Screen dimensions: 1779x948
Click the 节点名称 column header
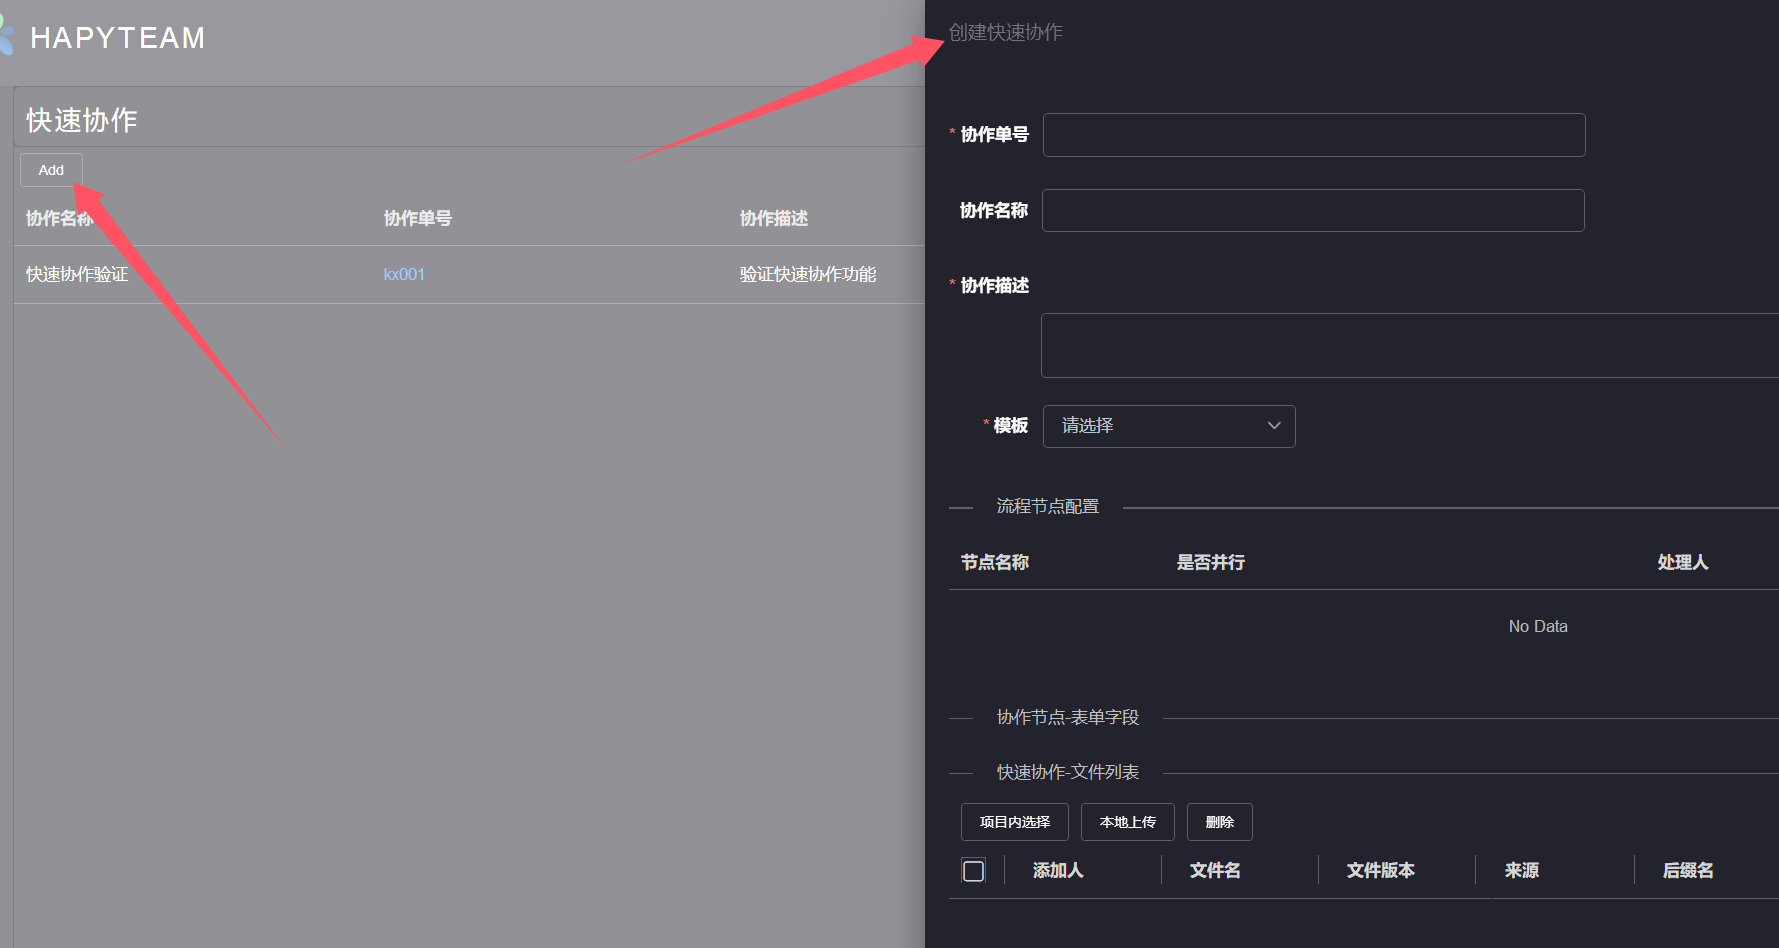pos(995,562)
